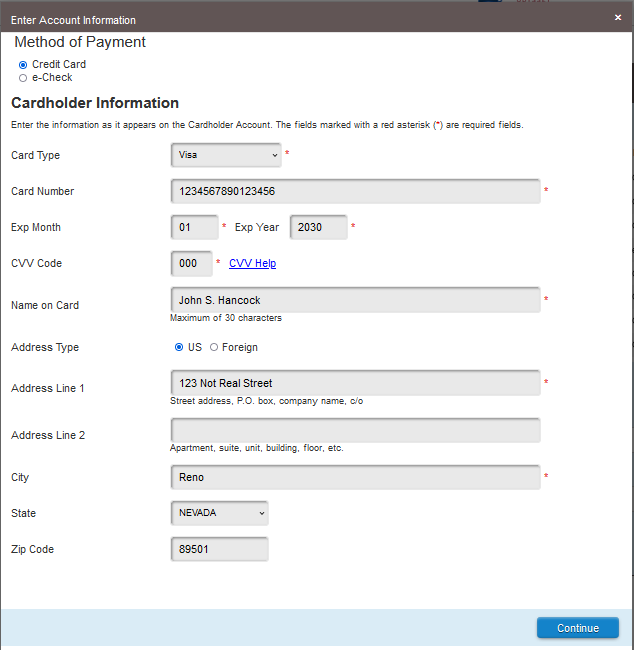Click the Zip Code field
Image resolution: width=634 pixels, height=650 pixels.
pyautogui.click(x=219, y=549)
